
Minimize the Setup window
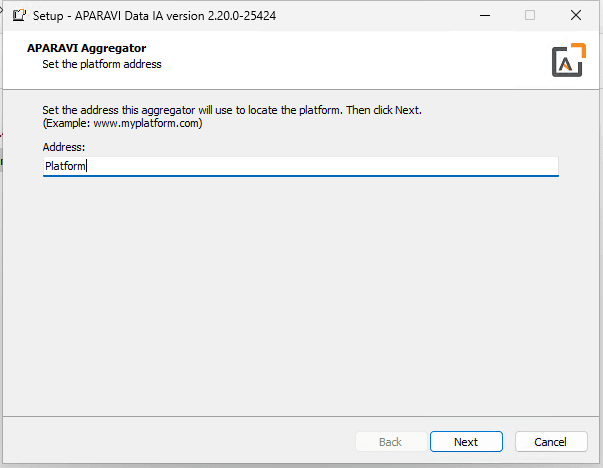[485, 15]
